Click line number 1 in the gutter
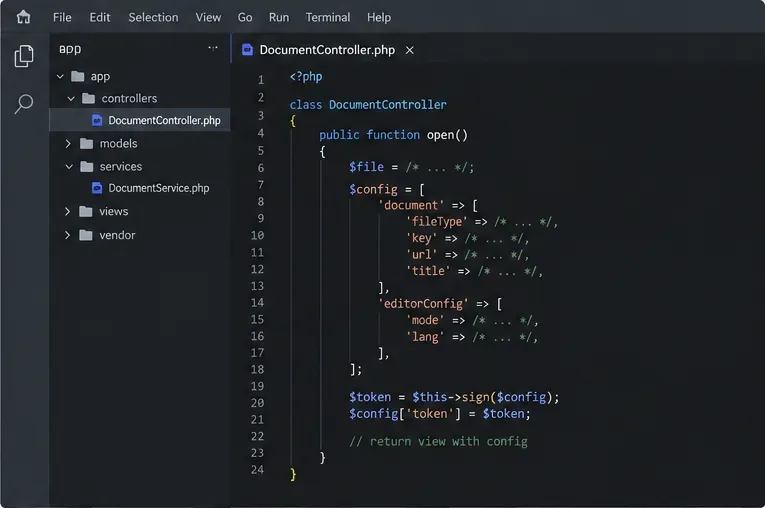This screenshot has width=765, height=508. tap(261, 80)
